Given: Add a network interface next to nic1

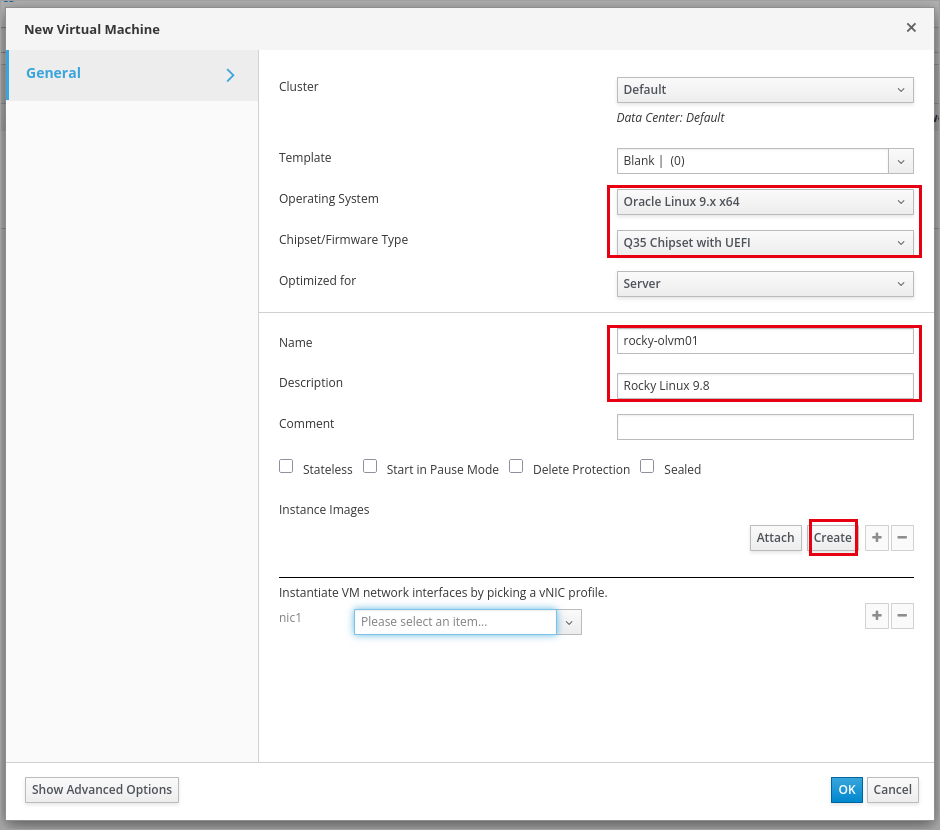Looking at the screenshot, I should click(x=876, y=615).
